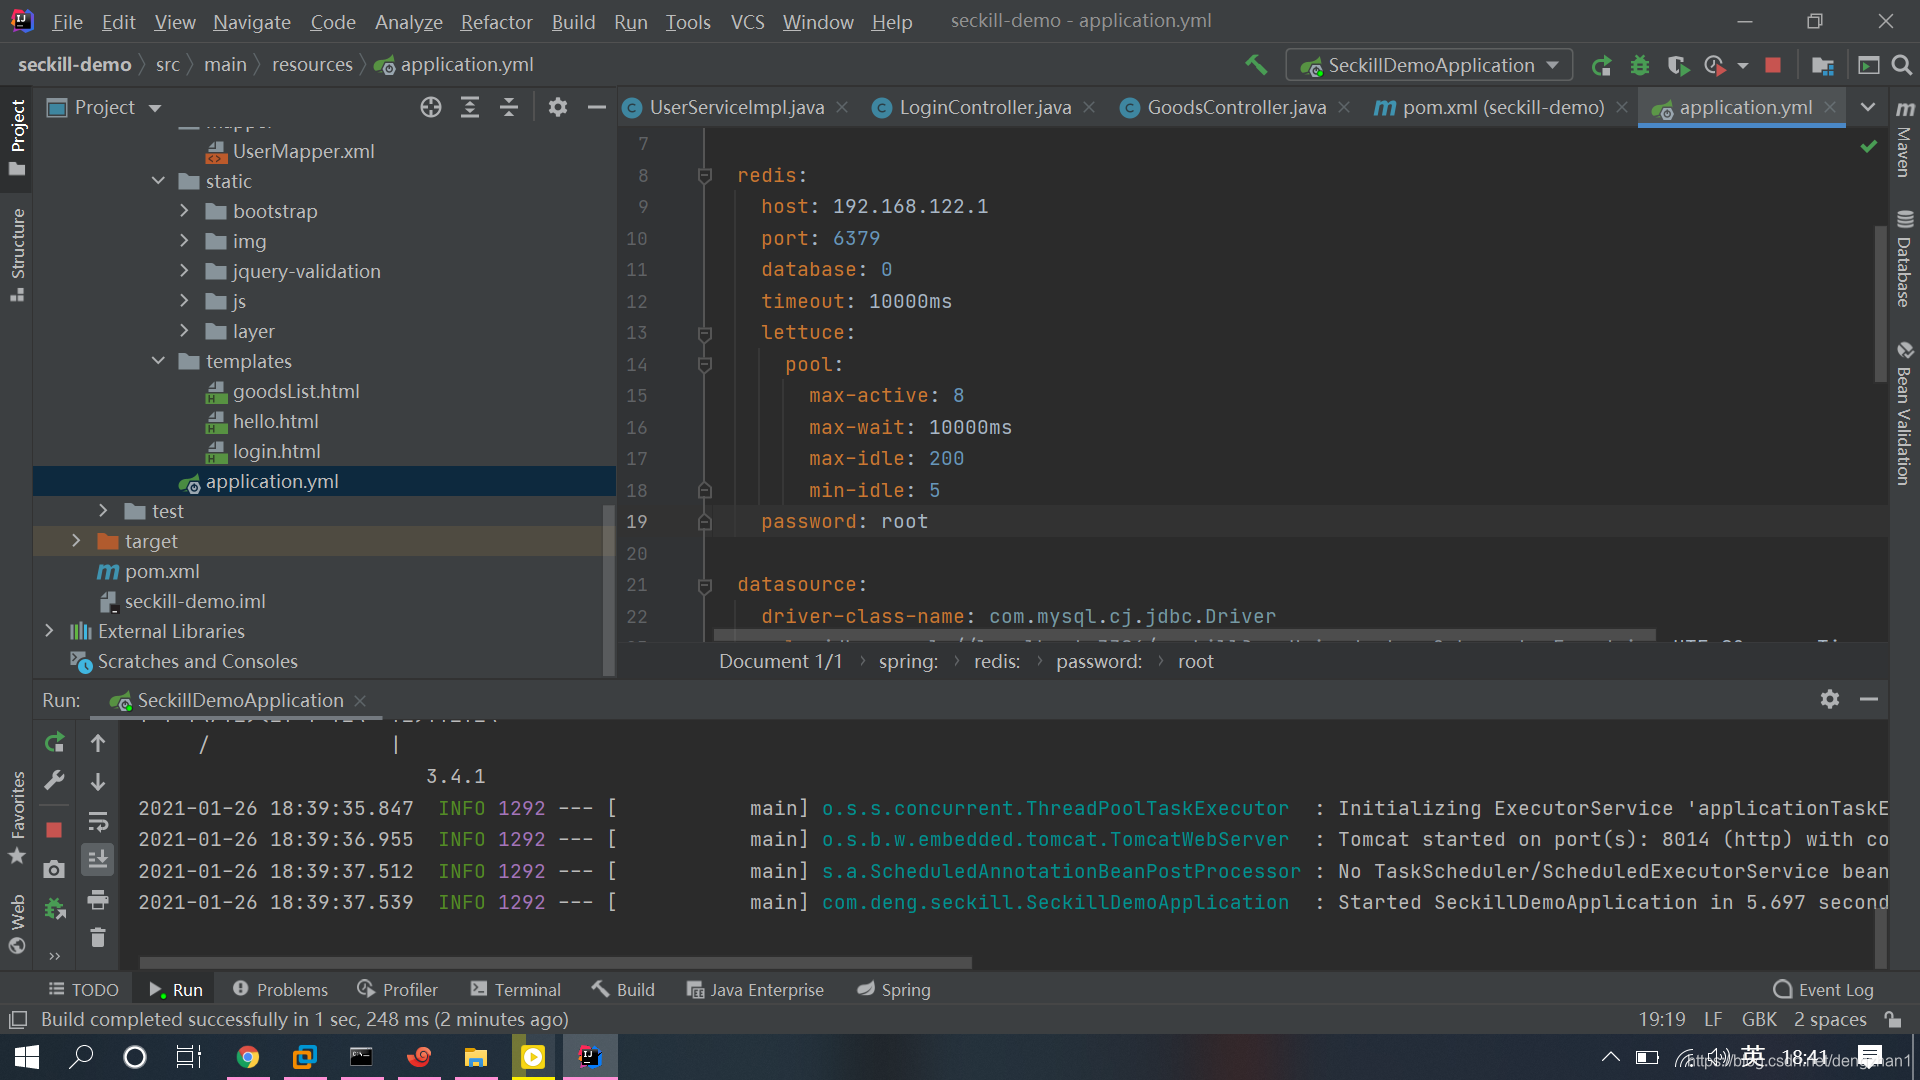Run with coverage icon in toolbar
Viewport: 1920px width, 1080px height.
(1678, 65)
